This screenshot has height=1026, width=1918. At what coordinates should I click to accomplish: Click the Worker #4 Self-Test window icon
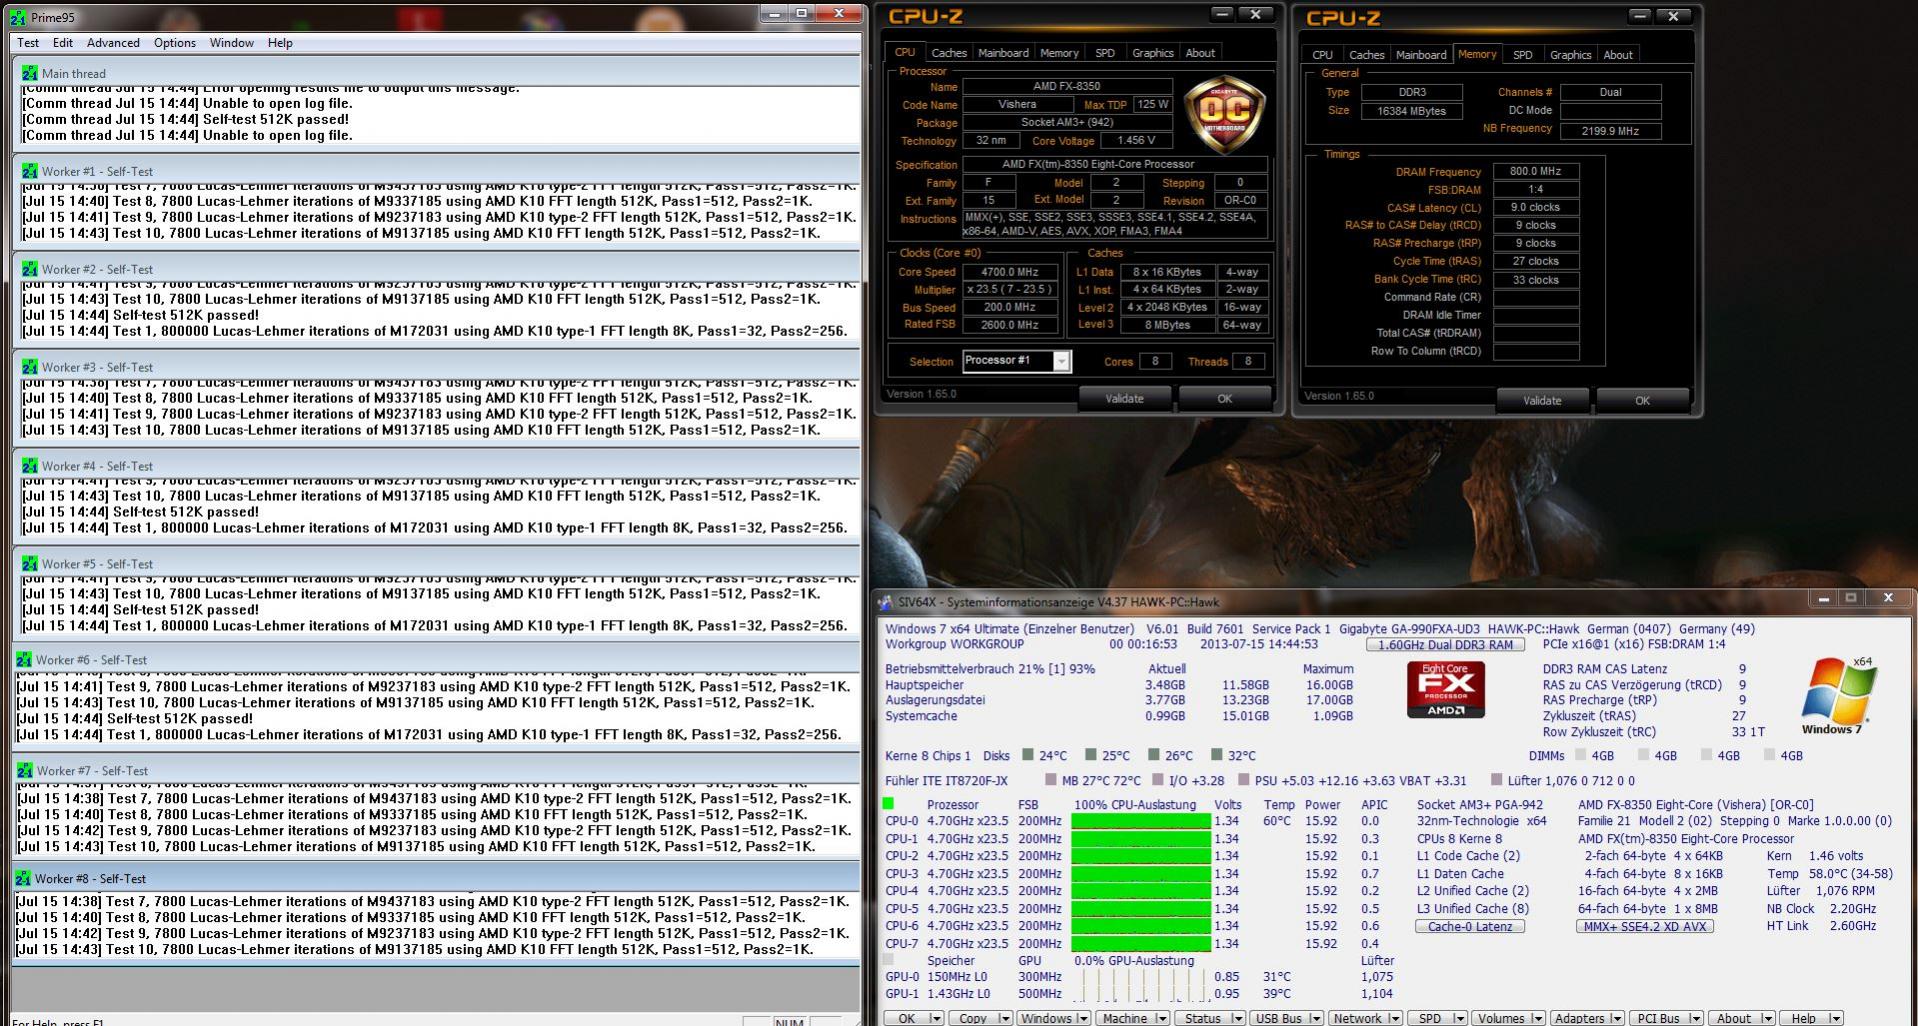(29, 466)
